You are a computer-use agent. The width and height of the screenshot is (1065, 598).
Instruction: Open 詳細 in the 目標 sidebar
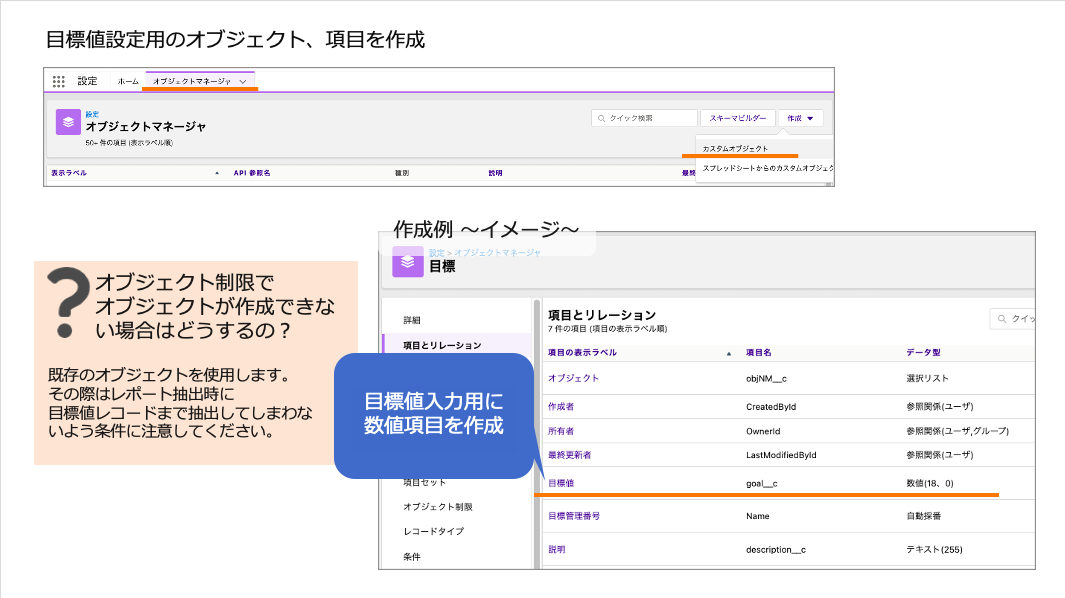point(412,320)
